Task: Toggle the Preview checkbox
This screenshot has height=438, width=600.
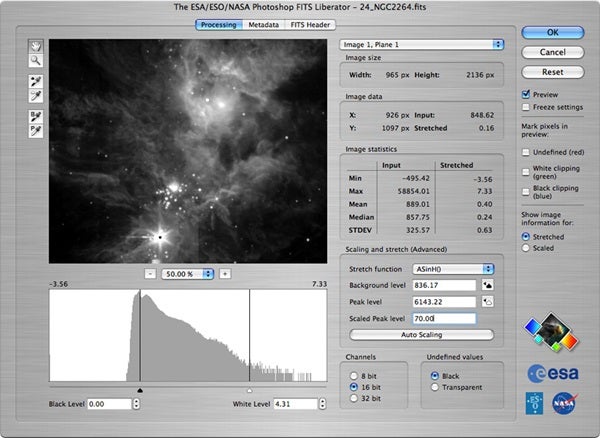Action: (526, 94)
